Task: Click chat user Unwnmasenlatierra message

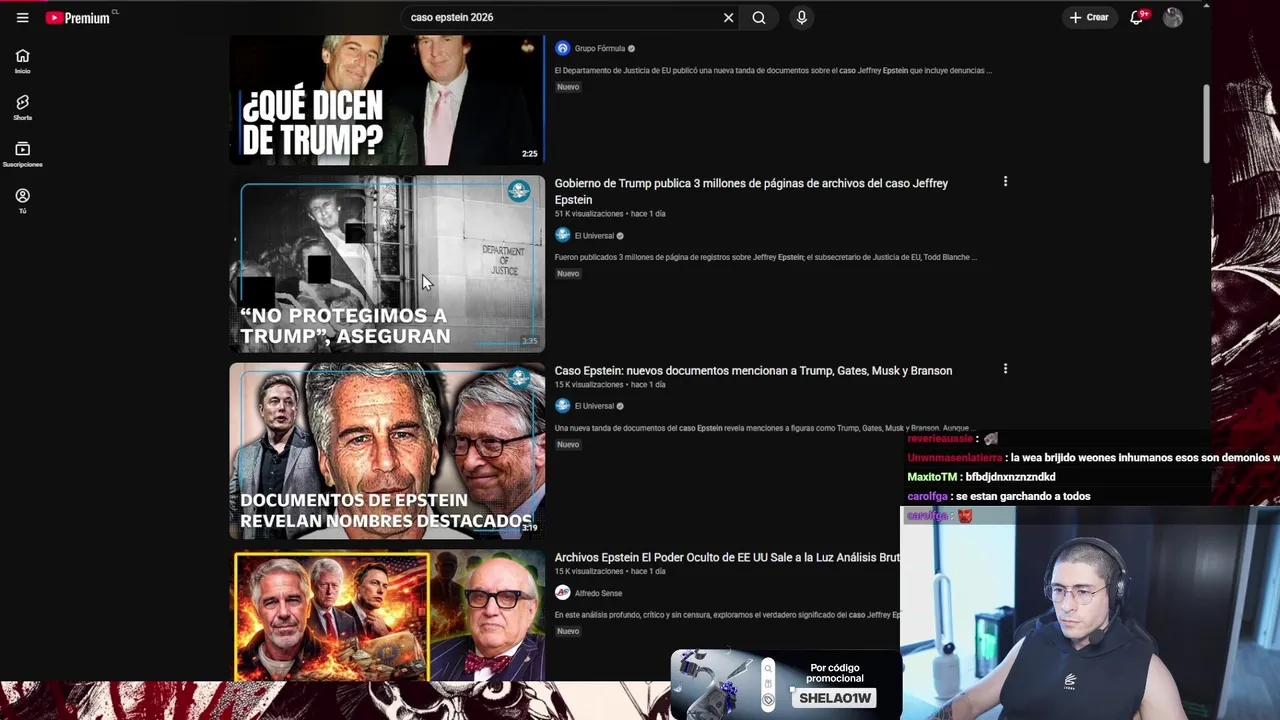Action: click(x=1093, y=458)
